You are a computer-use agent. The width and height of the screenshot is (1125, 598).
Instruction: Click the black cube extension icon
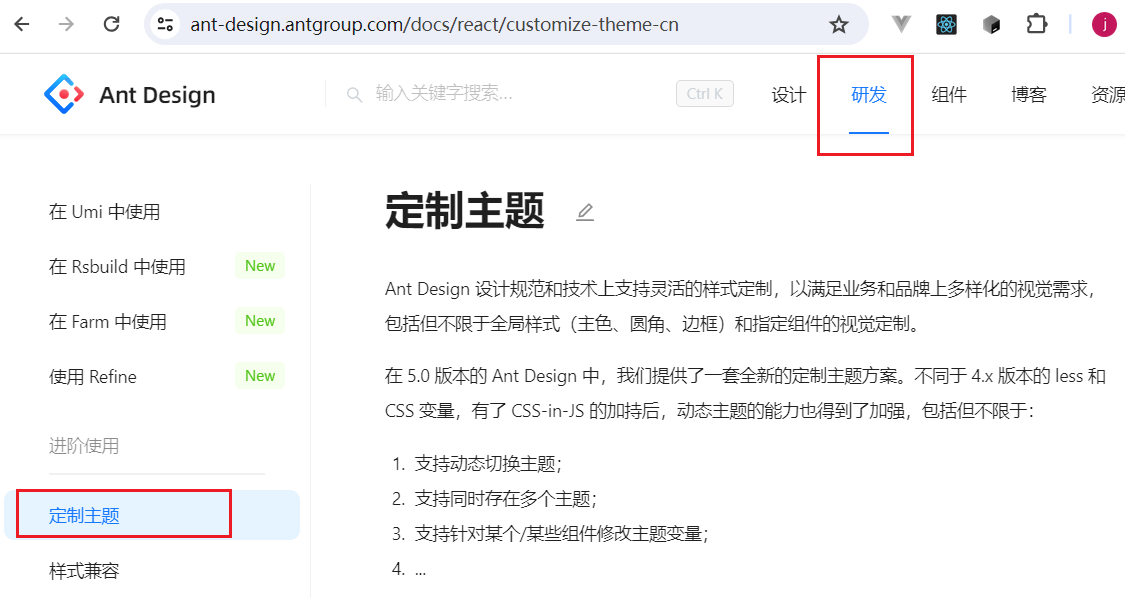point(992,25)
